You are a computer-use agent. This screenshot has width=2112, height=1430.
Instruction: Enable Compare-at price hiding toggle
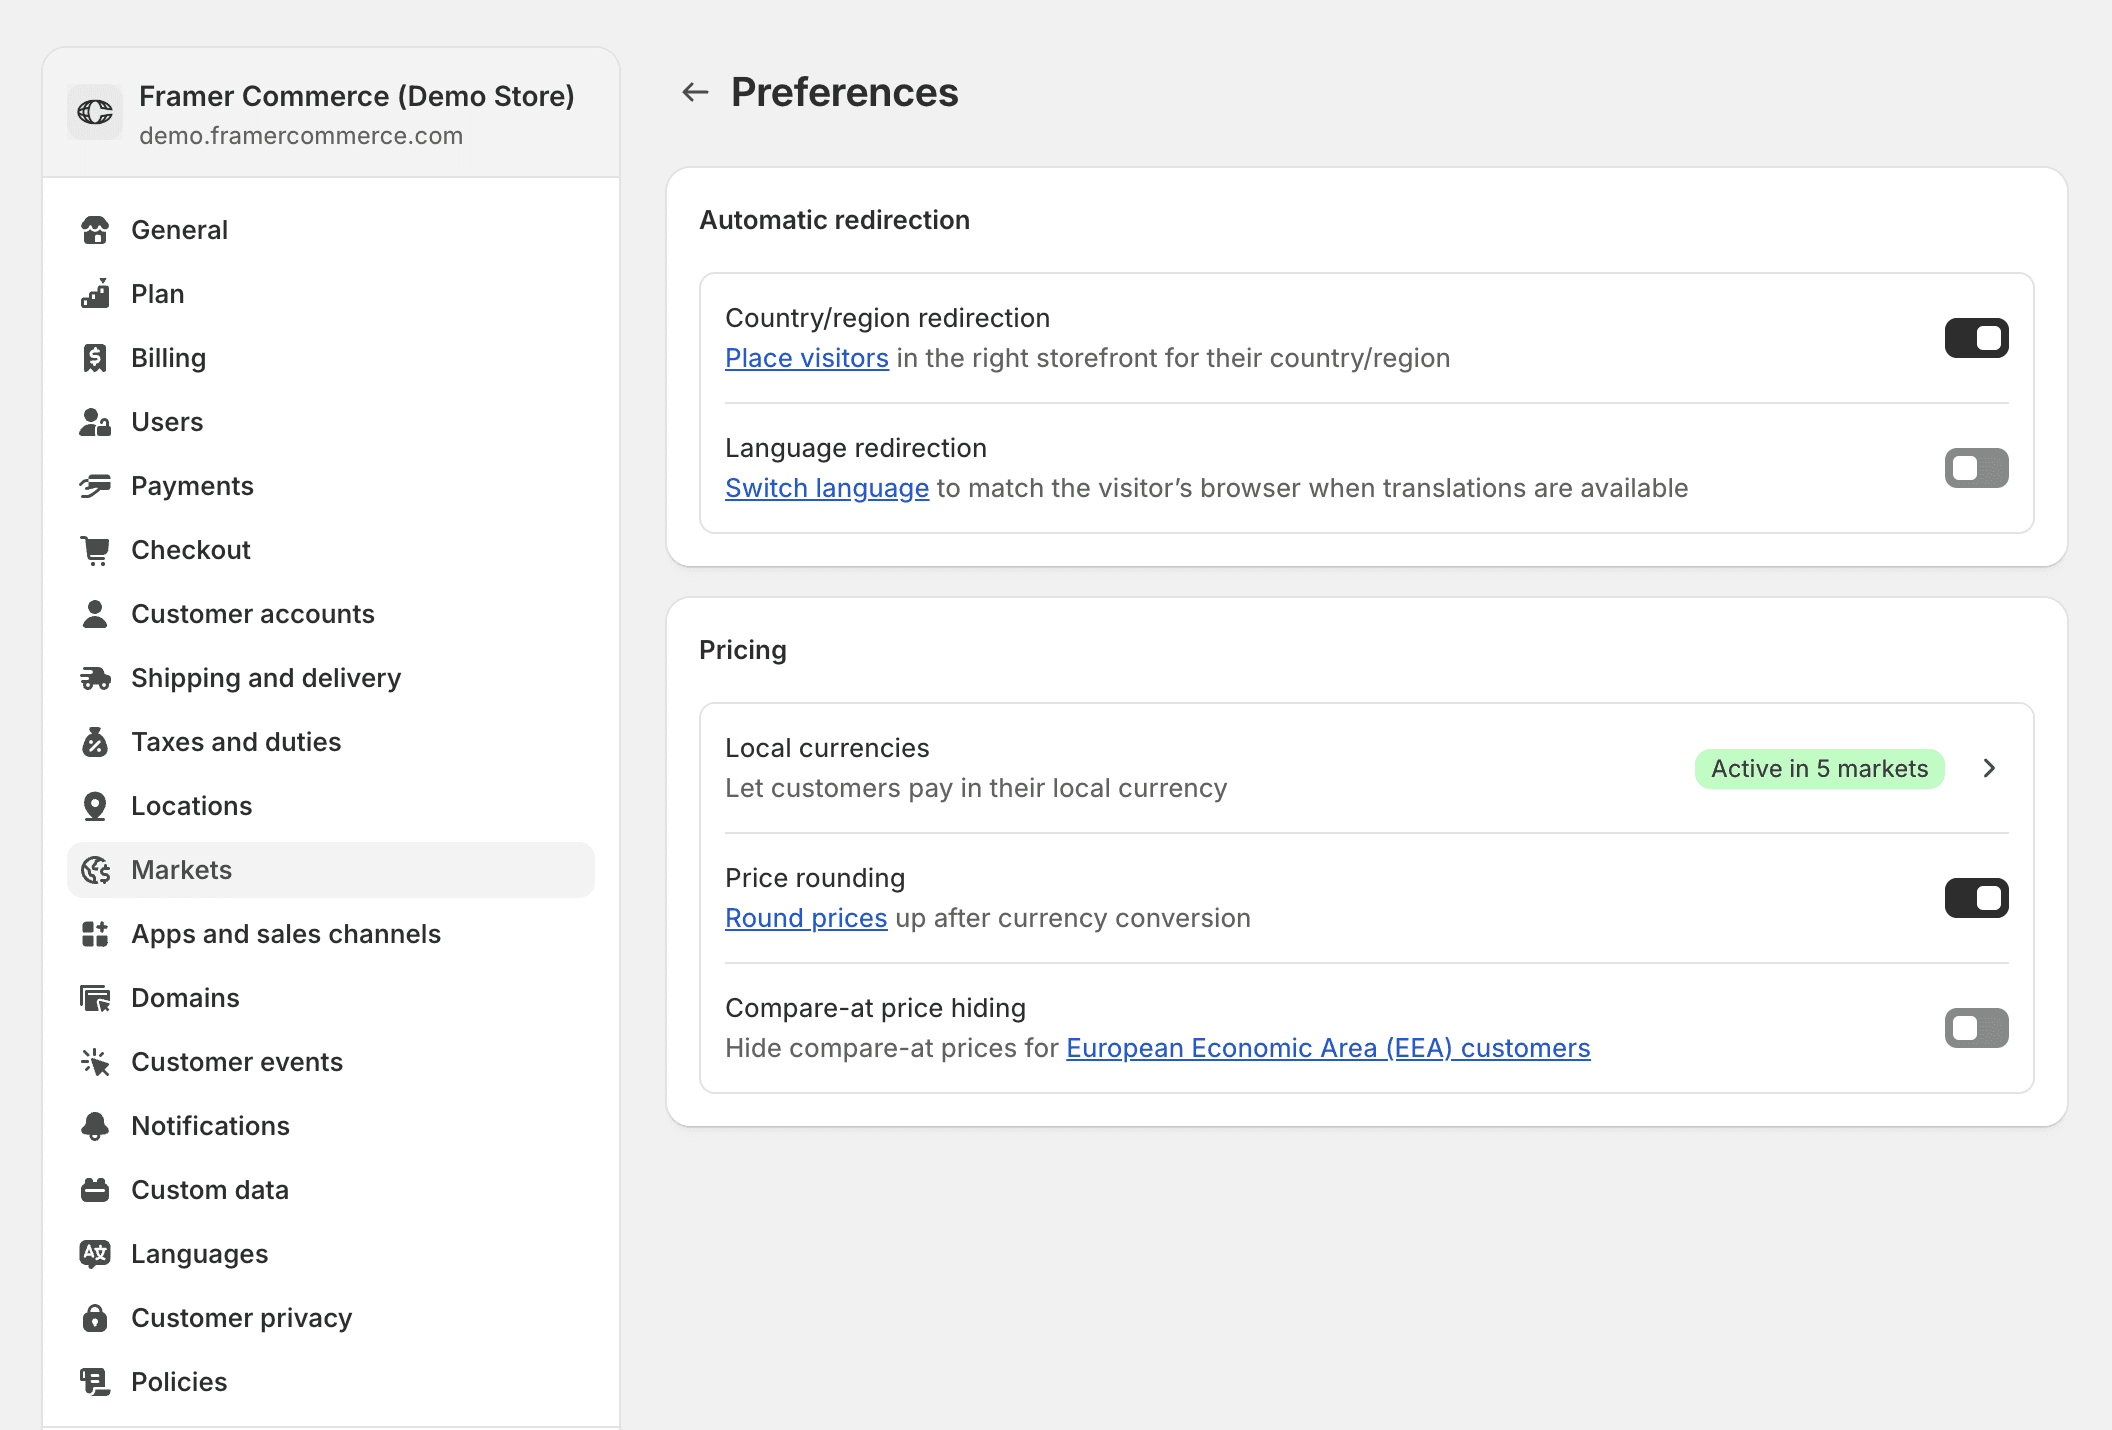point(1976,1028)
